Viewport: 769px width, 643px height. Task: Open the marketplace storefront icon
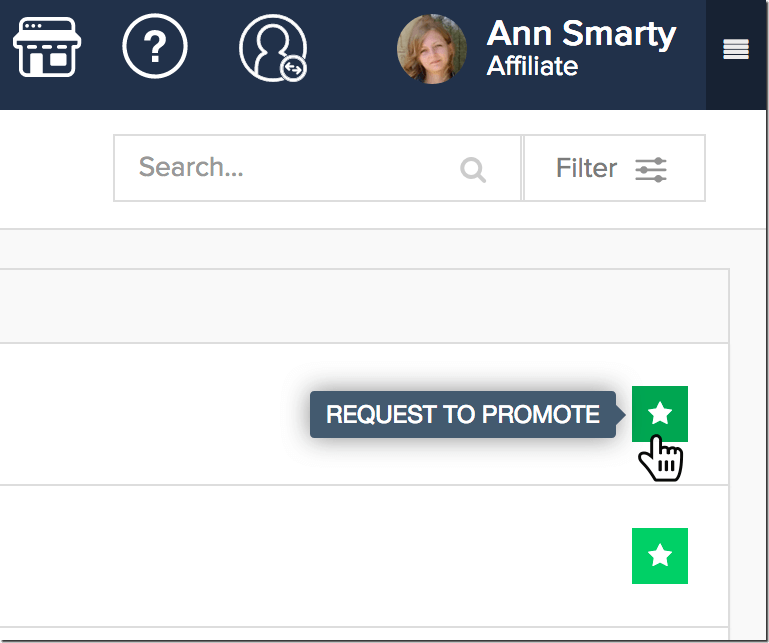(x=47, y=47)
